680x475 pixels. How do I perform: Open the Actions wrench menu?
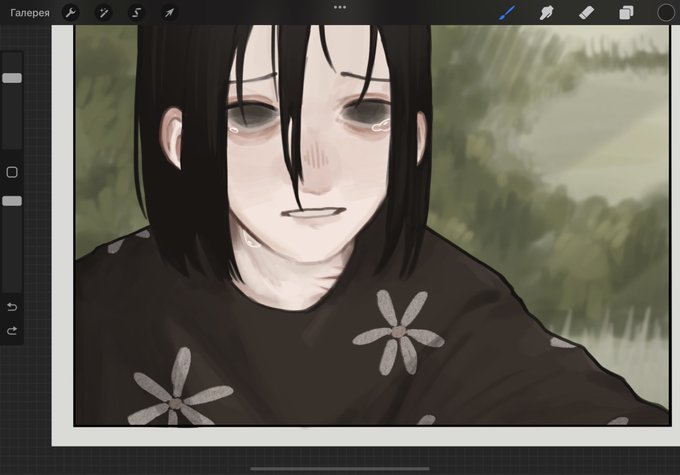70,13
